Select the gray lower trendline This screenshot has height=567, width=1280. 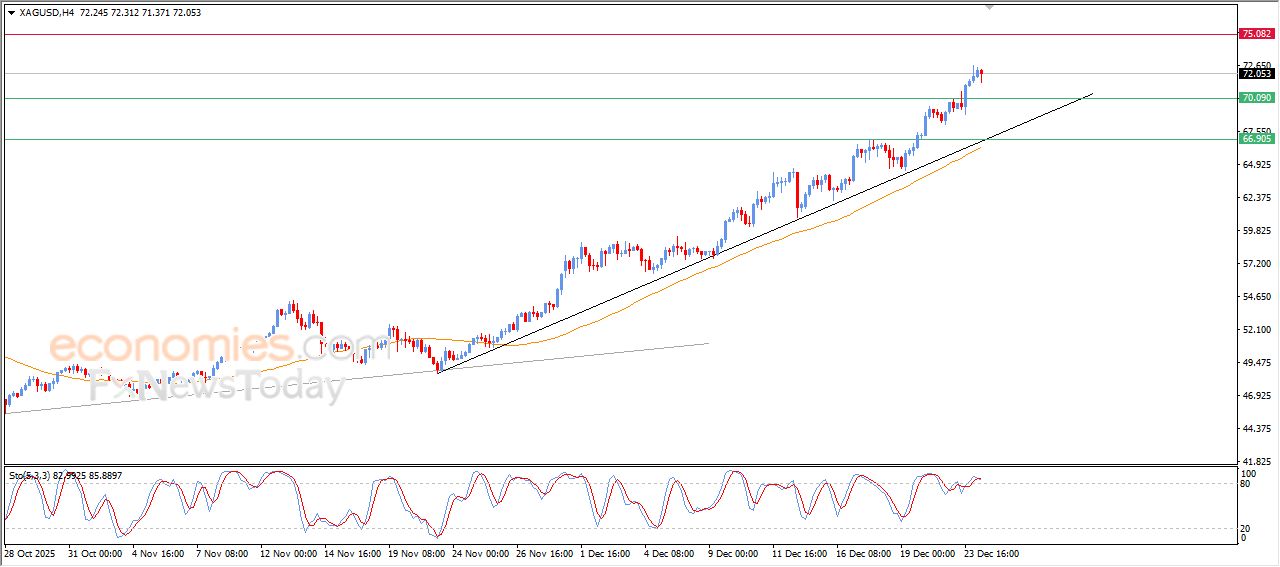coord(600,352)
